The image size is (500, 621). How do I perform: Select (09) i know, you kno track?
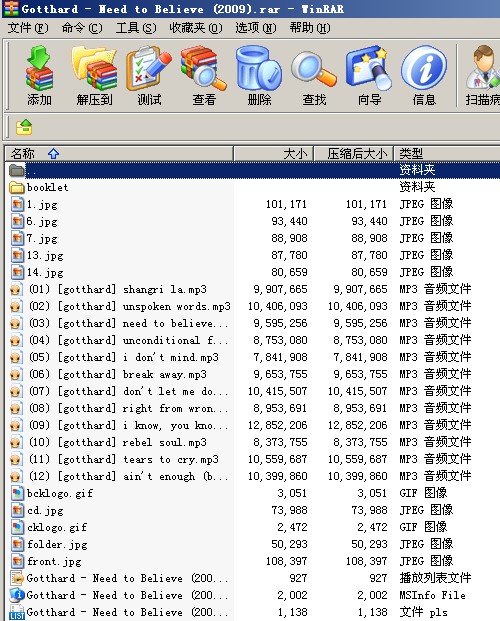[x=128, y=426]
